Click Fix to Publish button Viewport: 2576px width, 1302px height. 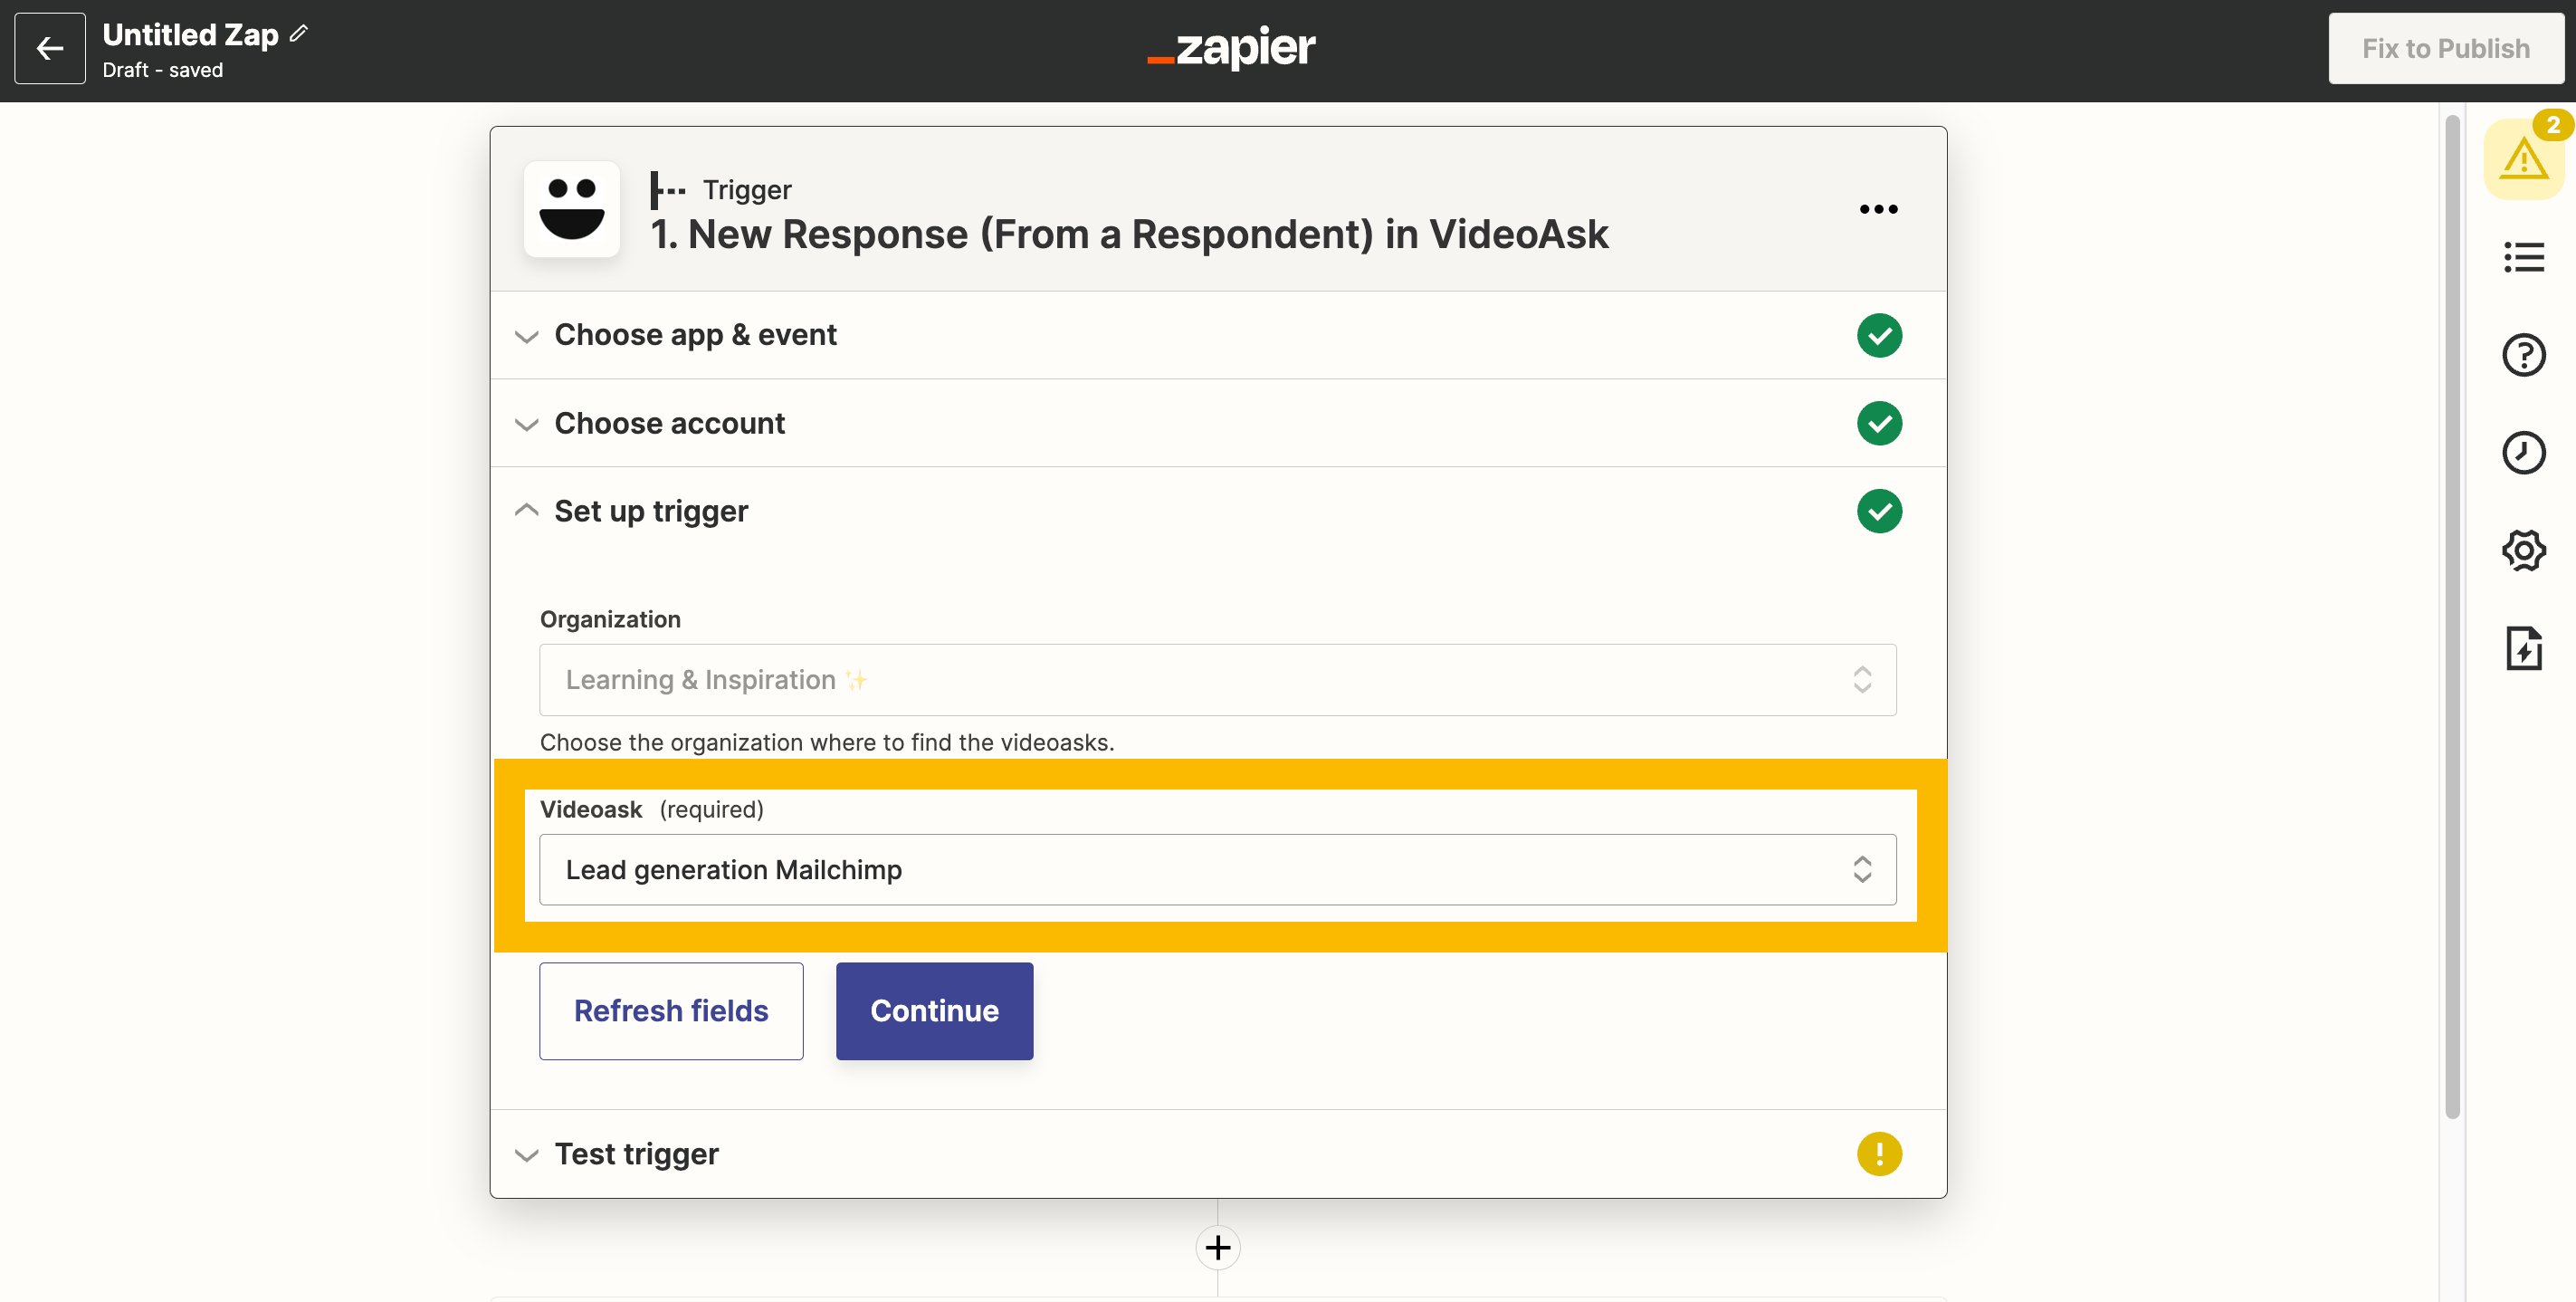click(2445, 48)
